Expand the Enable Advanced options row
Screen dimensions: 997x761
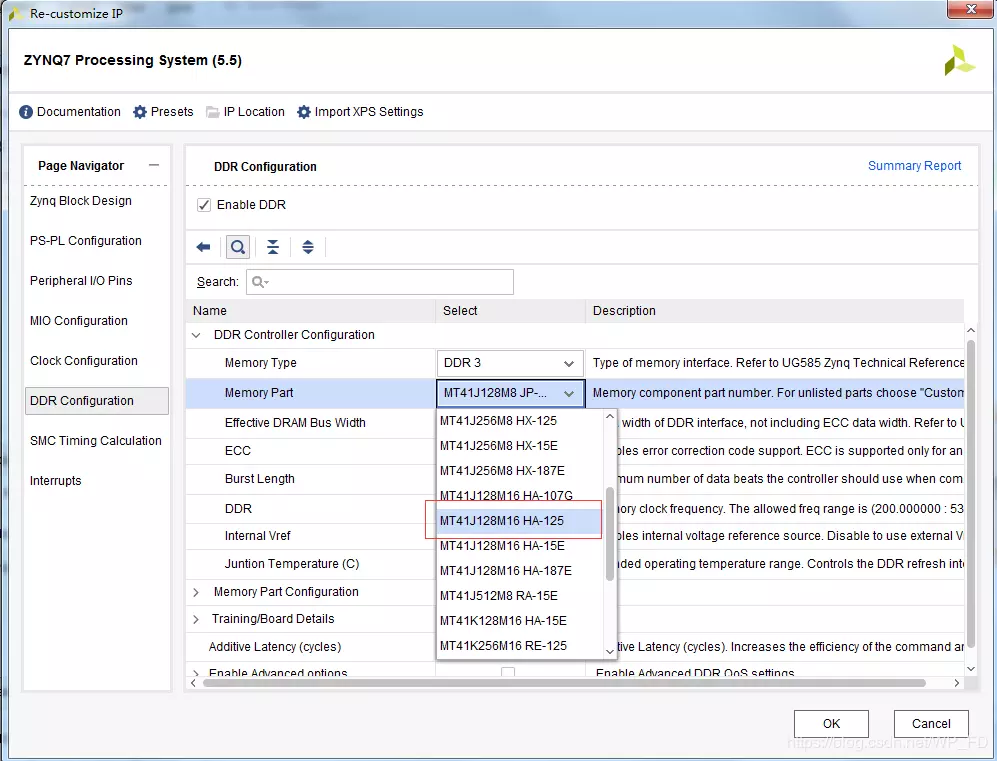point(196,673)
